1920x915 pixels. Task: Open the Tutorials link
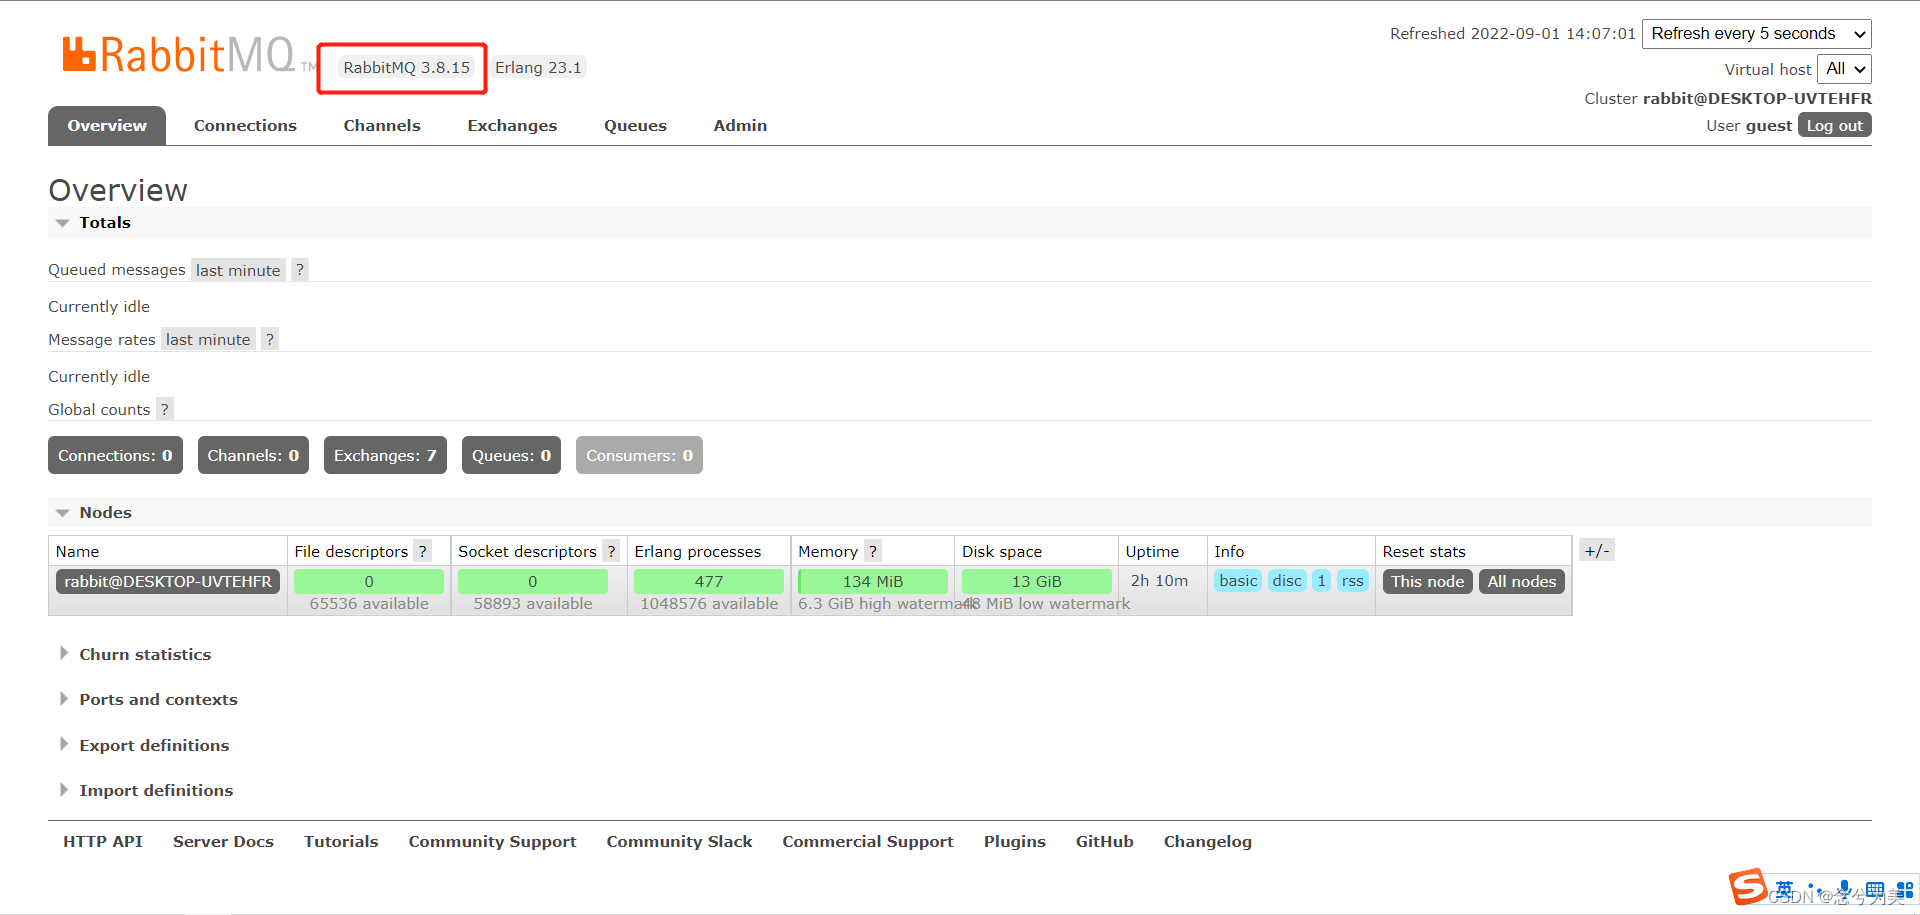coord(341,842)
